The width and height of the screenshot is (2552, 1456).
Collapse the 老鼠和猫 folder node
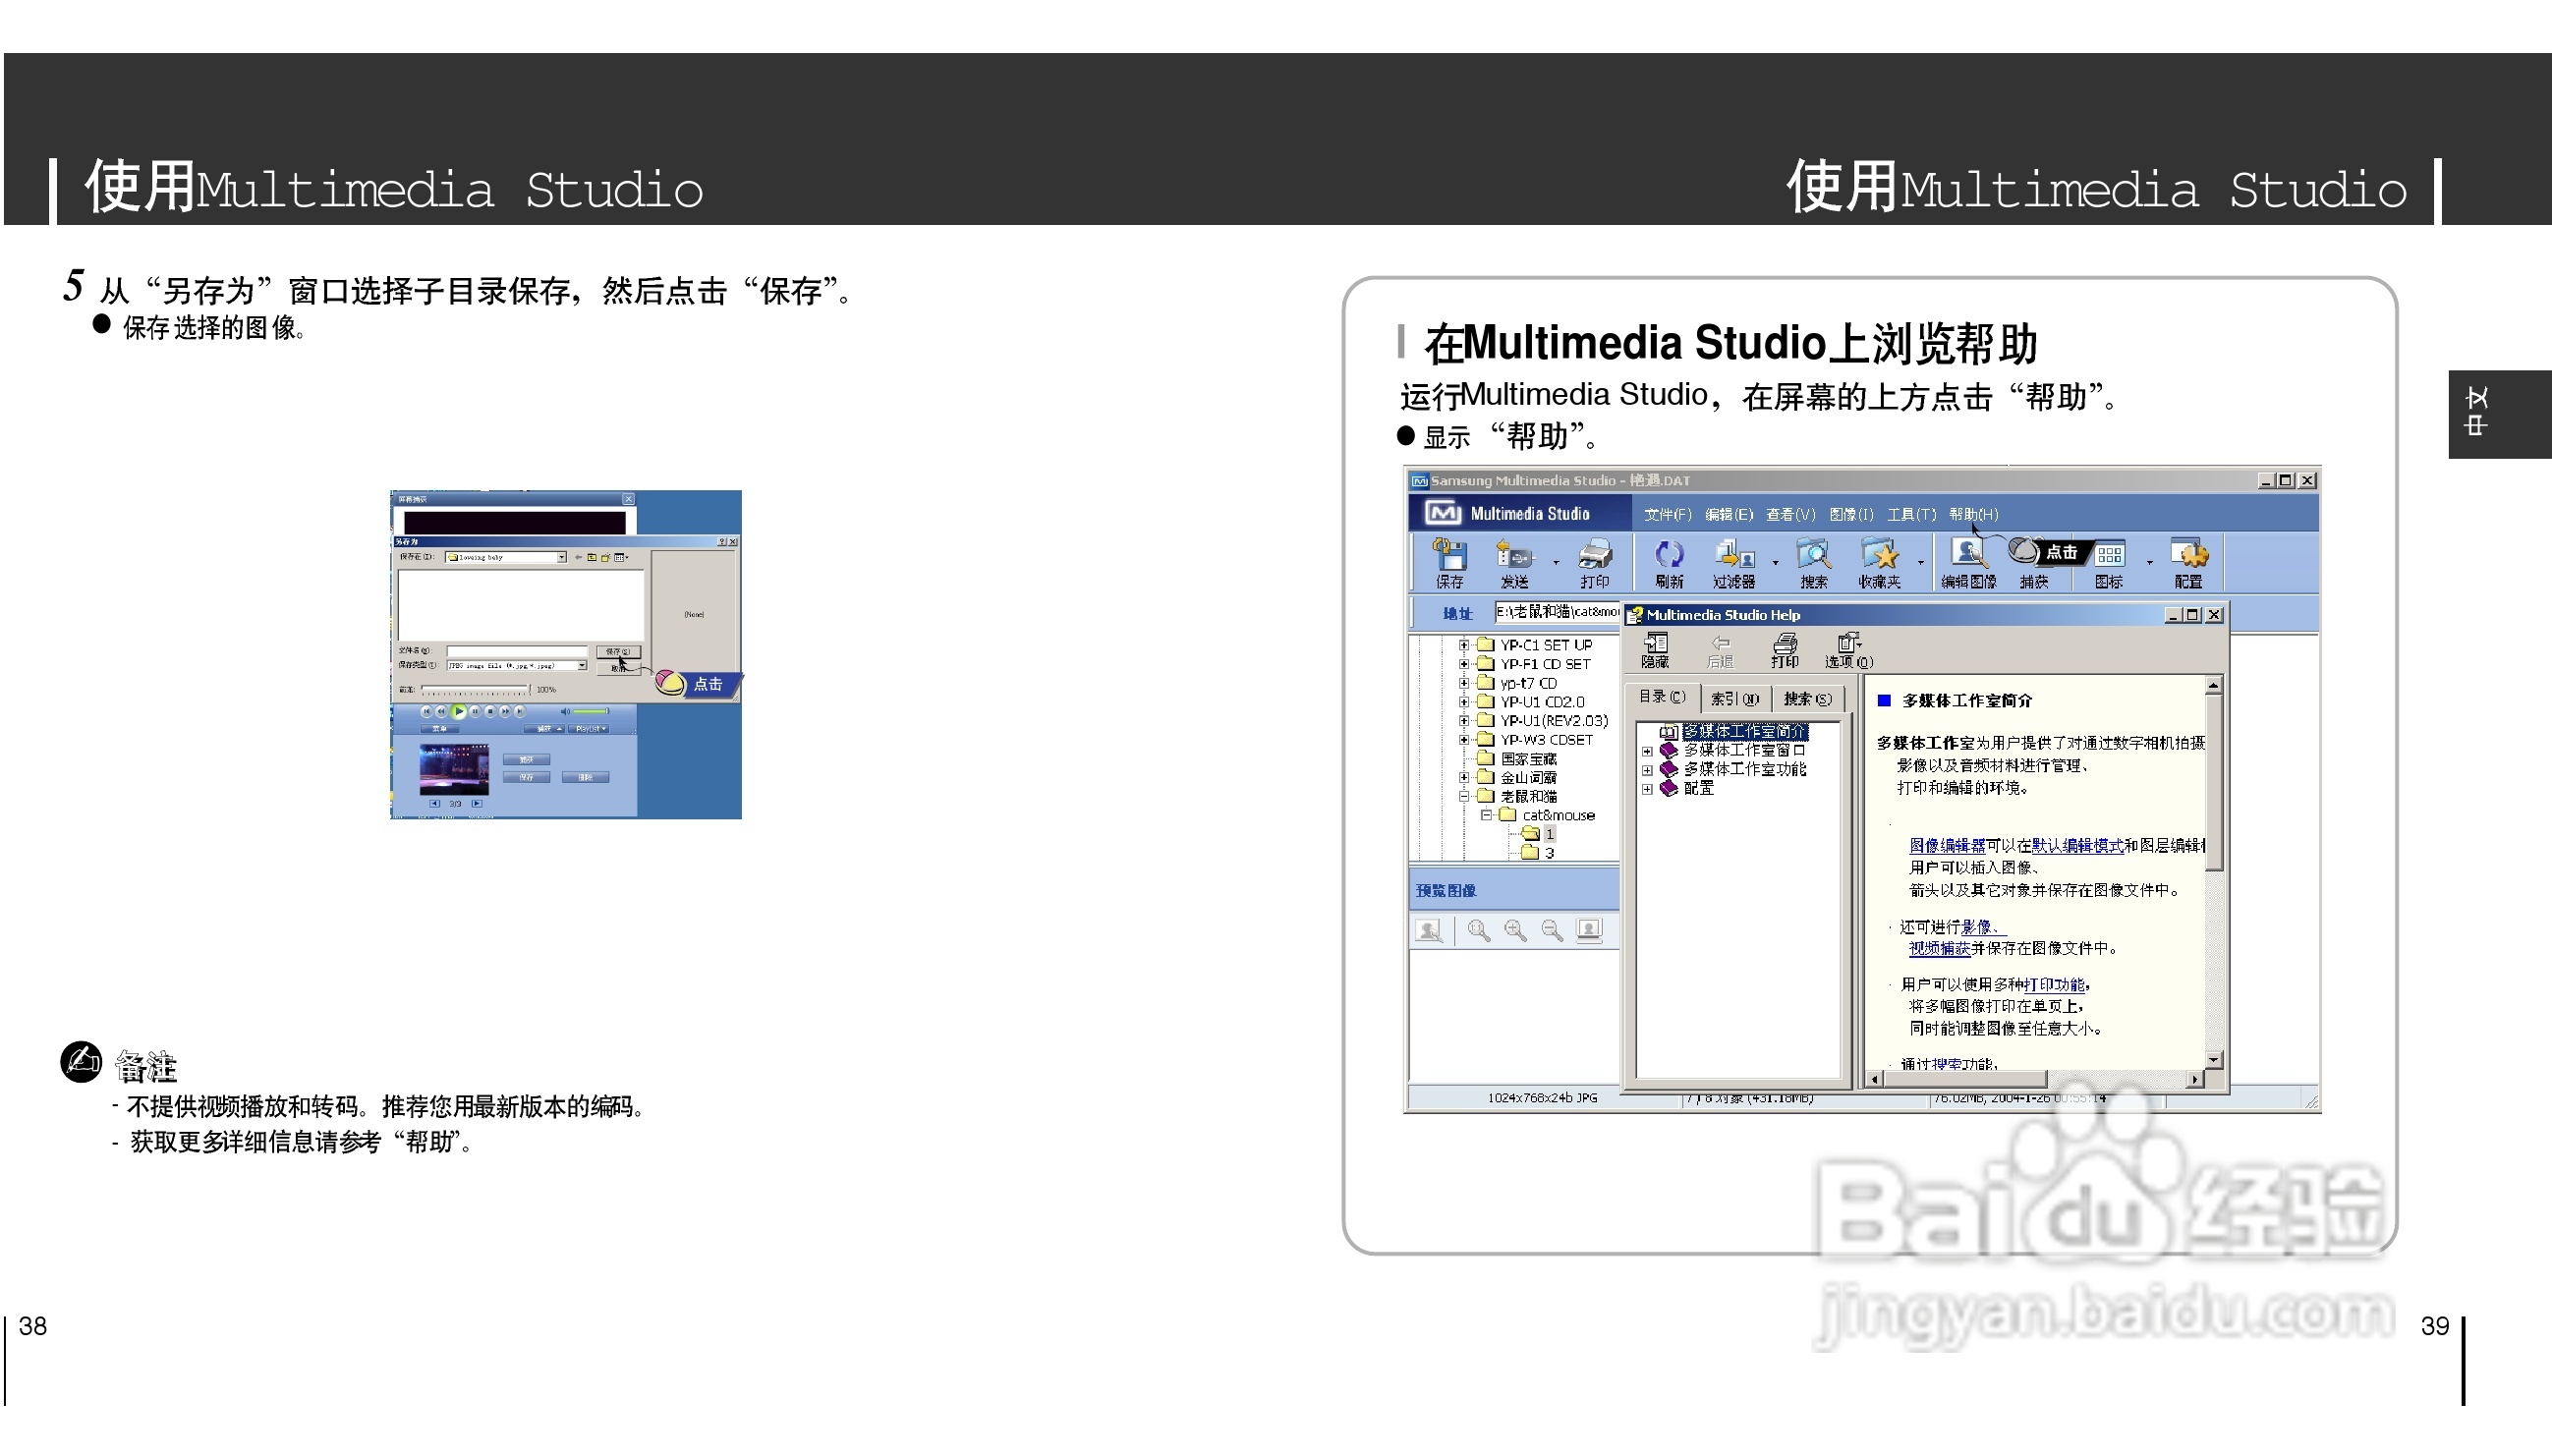[1464, 797]
